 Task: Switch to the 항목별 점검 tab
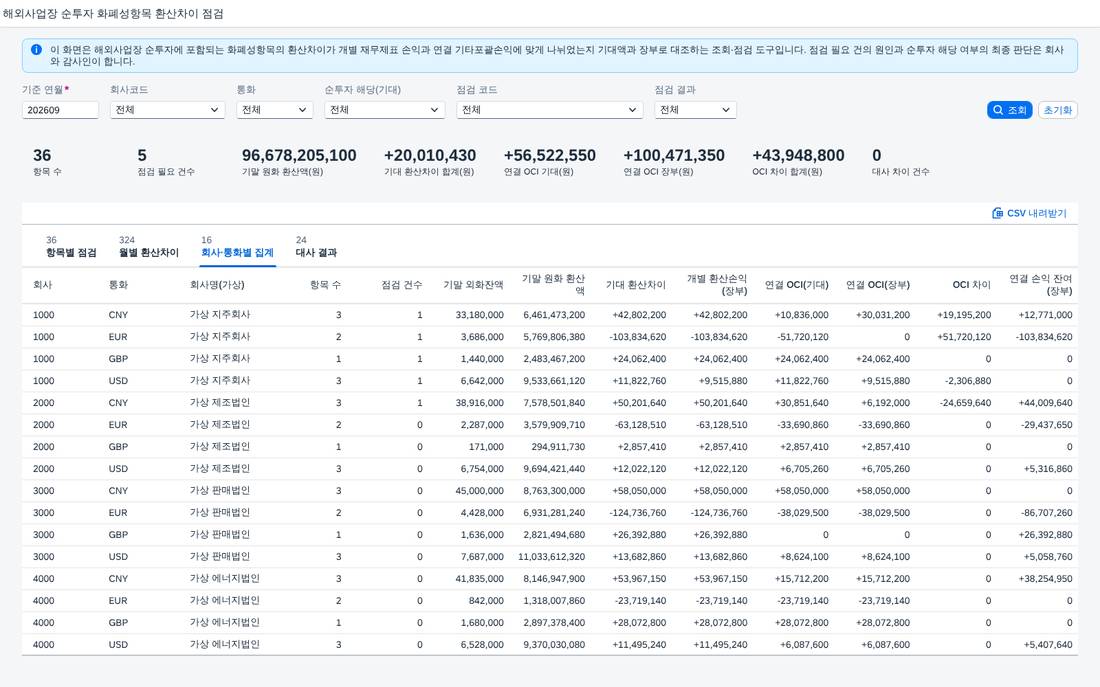[71, 247]
